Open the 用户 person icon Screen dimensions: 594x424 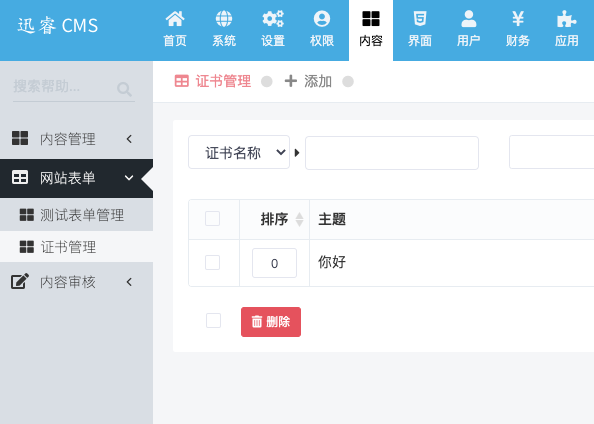pos(469,19)
